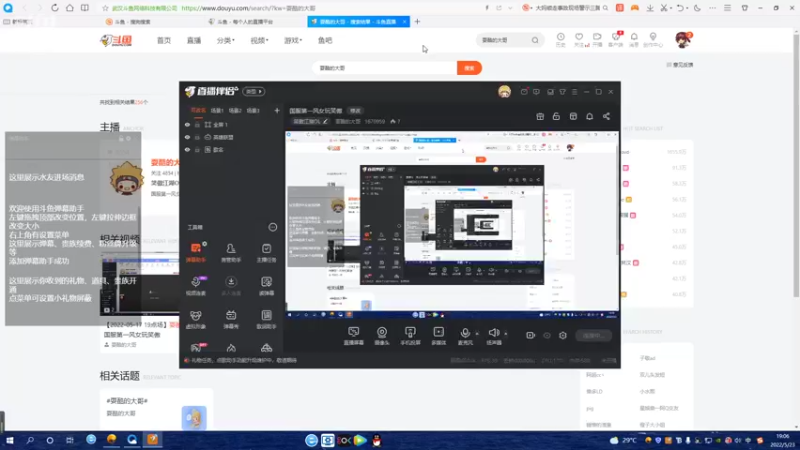Collapse the 工具箱 toolbox panel
Image resolution: width=800 pixels, height=450 pixels.
272,227
